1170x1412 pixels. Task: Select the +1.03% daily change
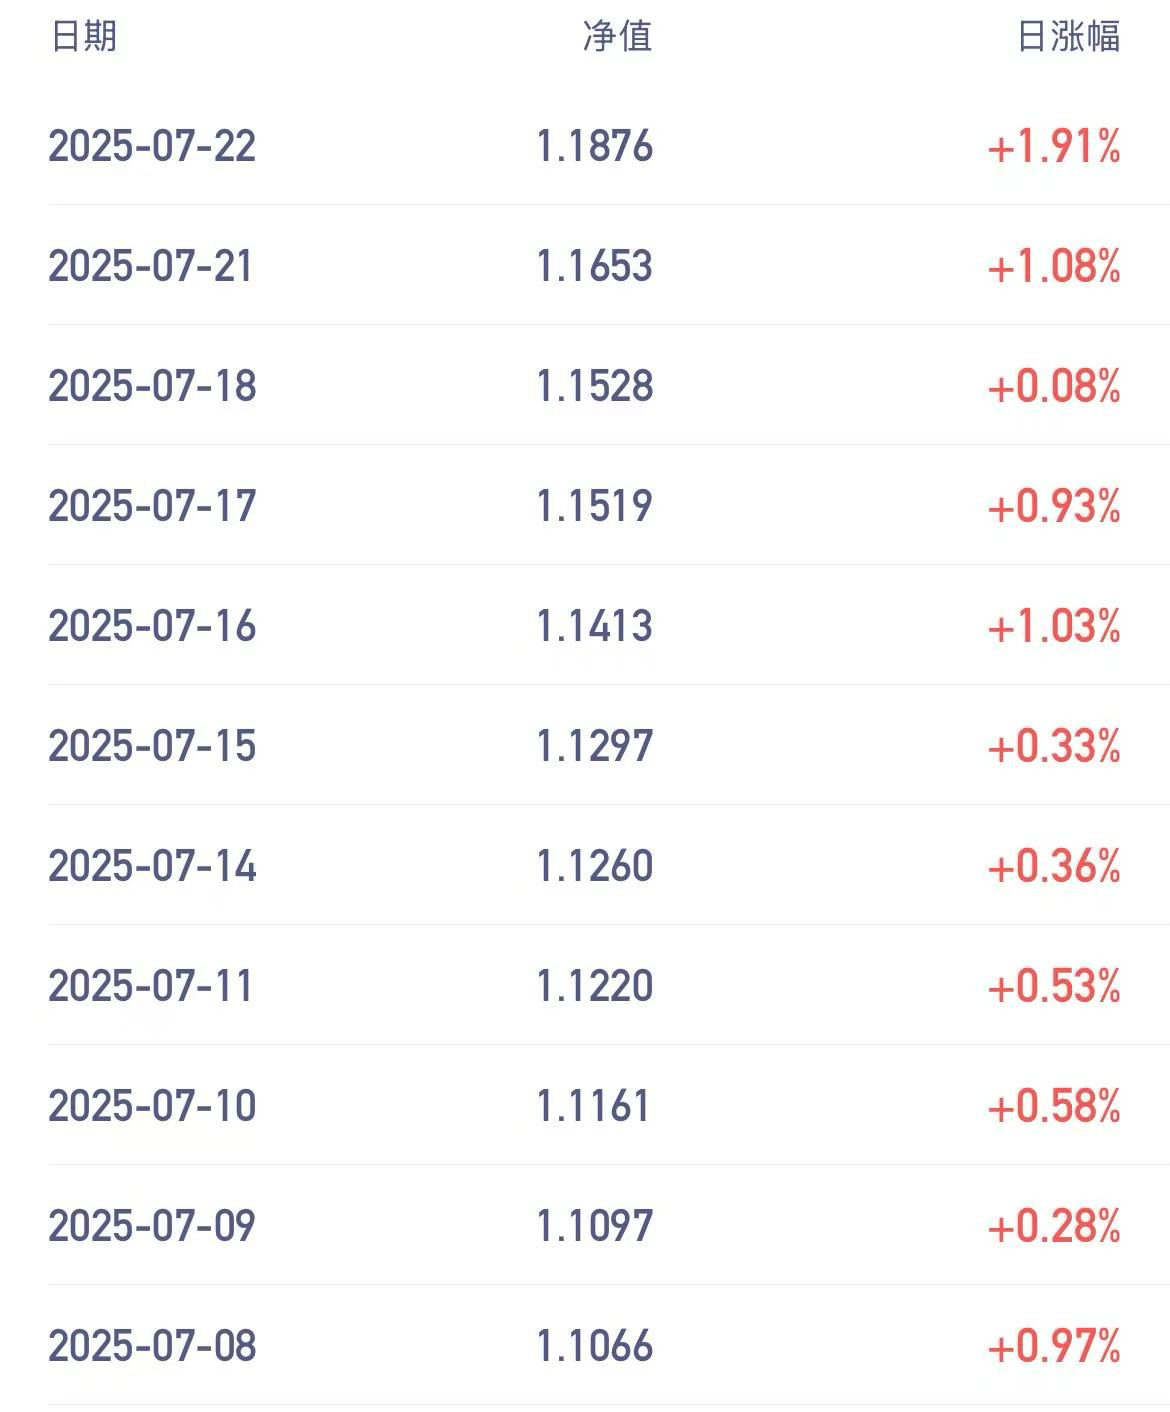pyautogui.click(x=1054, y=626)
